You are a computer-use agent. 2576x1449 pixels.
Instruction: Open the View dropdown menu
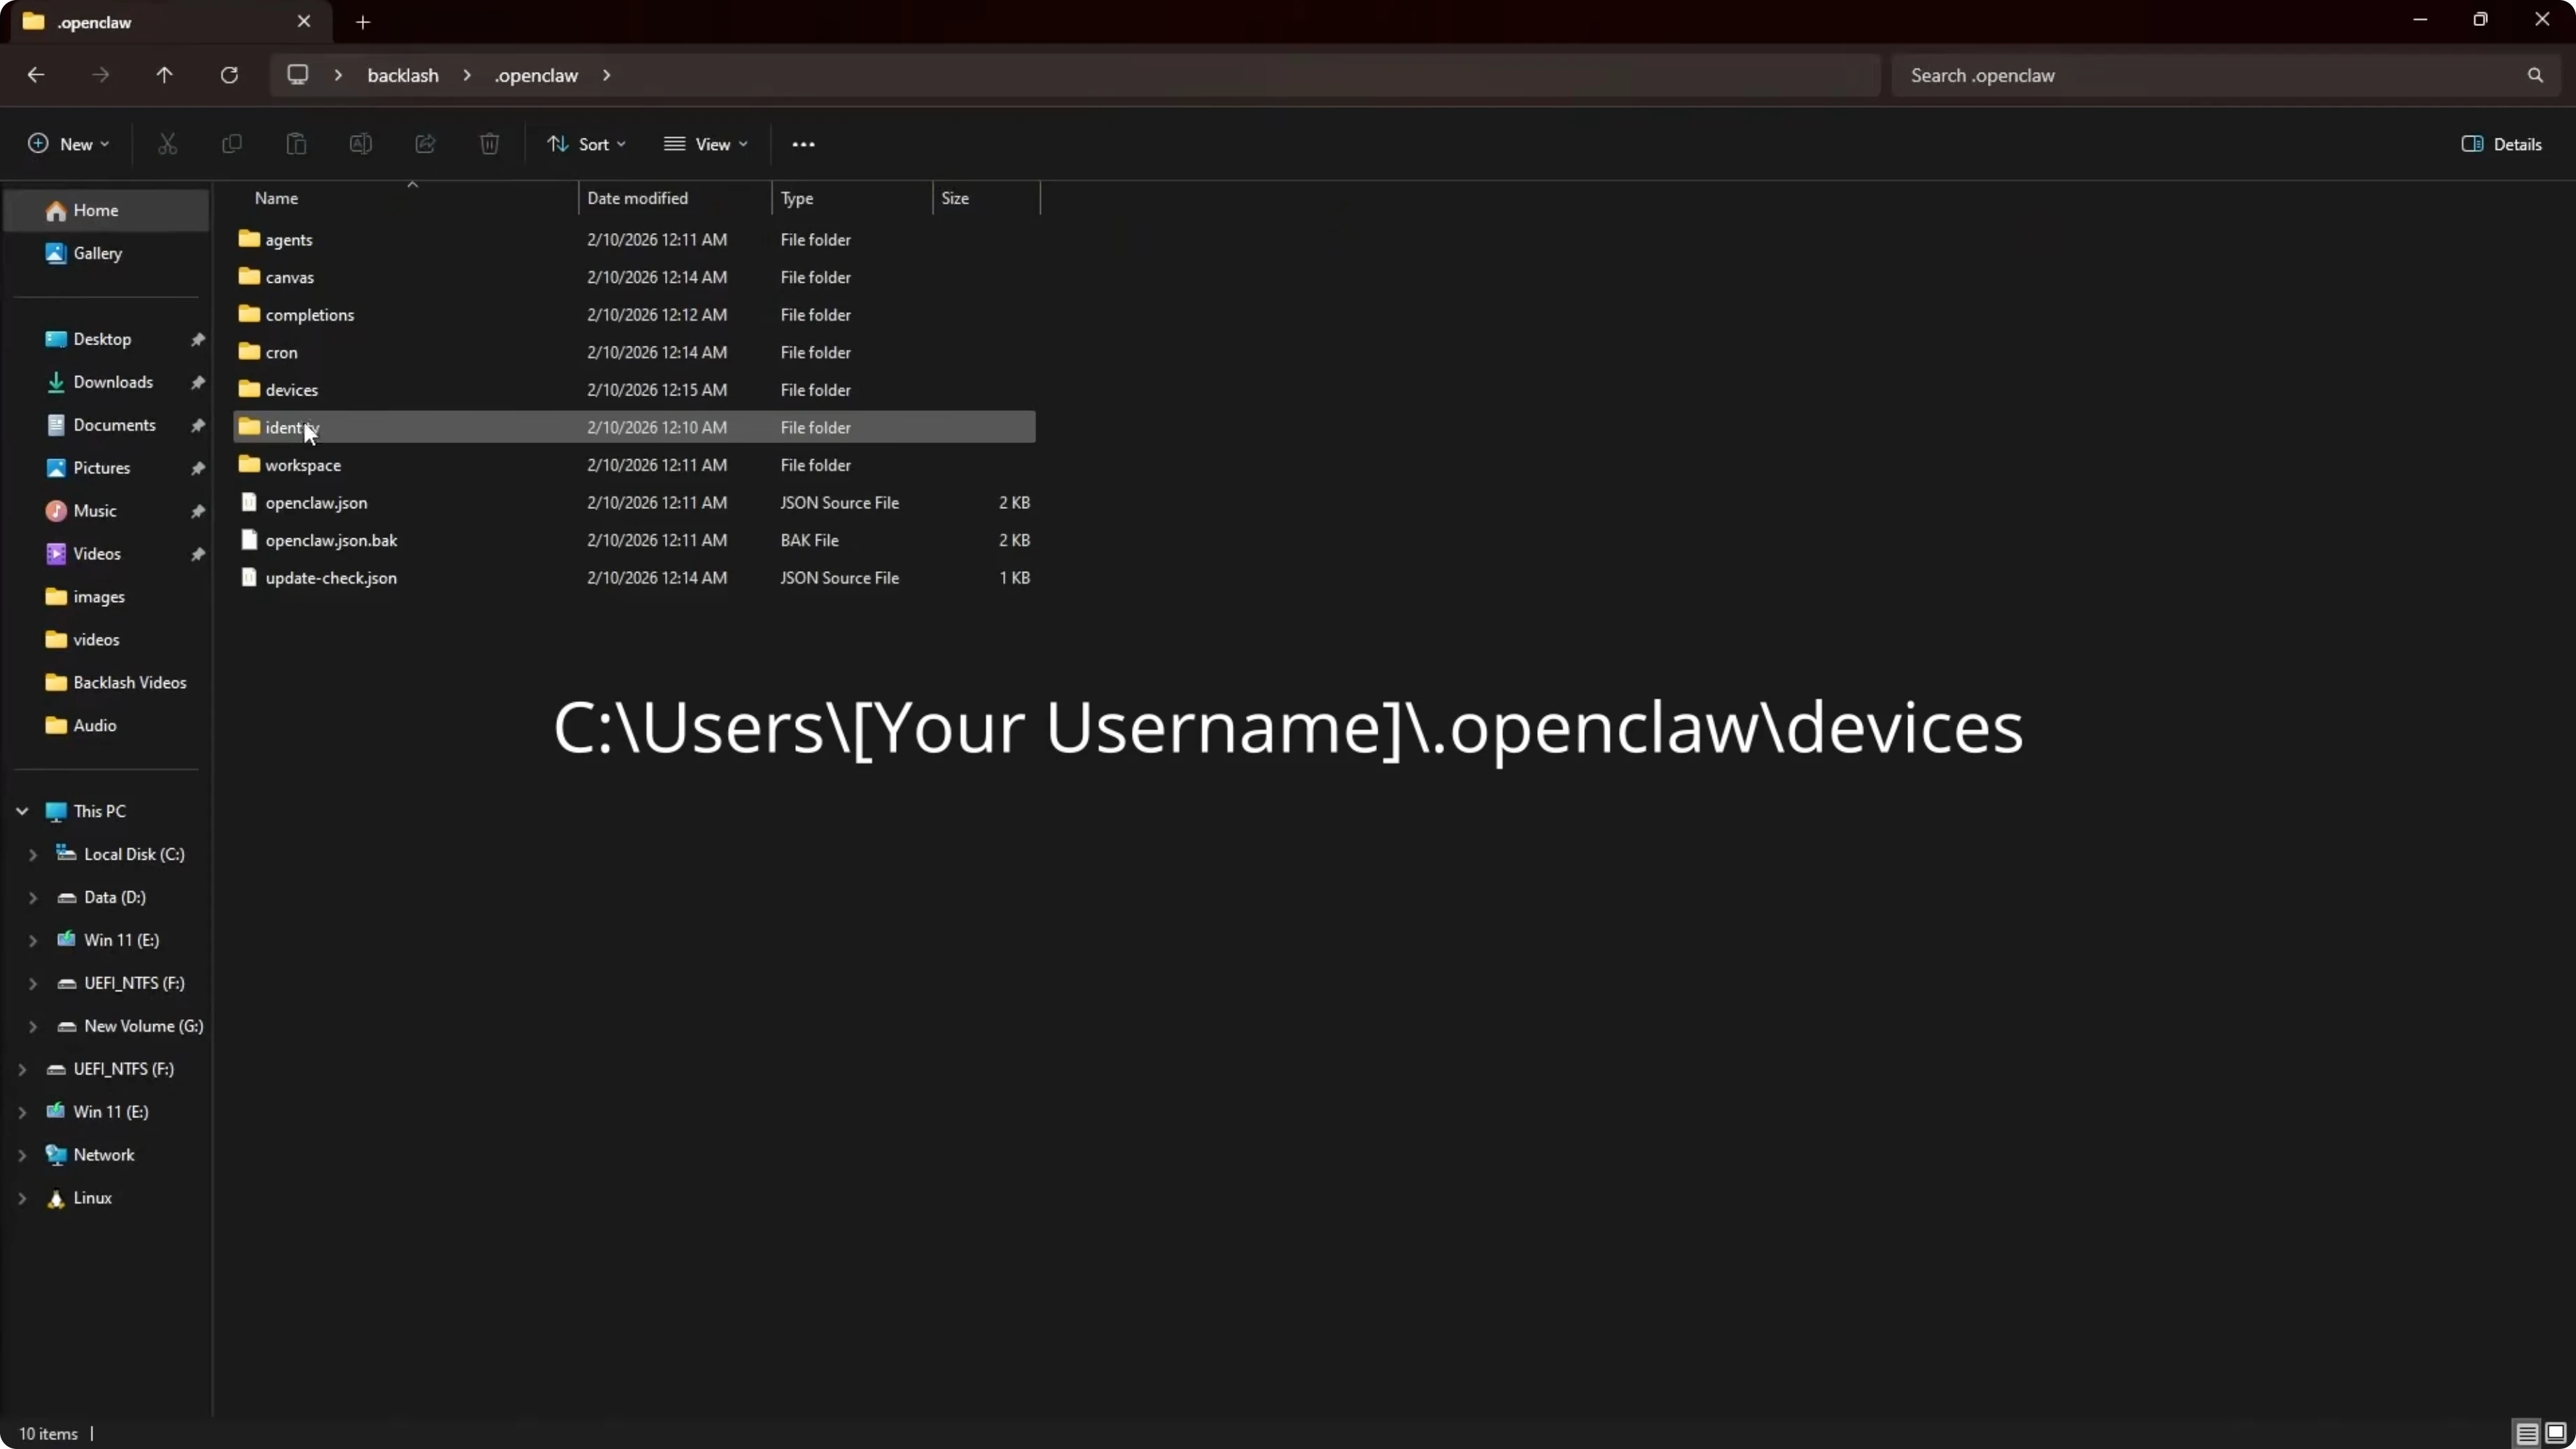tap(706, 144)
